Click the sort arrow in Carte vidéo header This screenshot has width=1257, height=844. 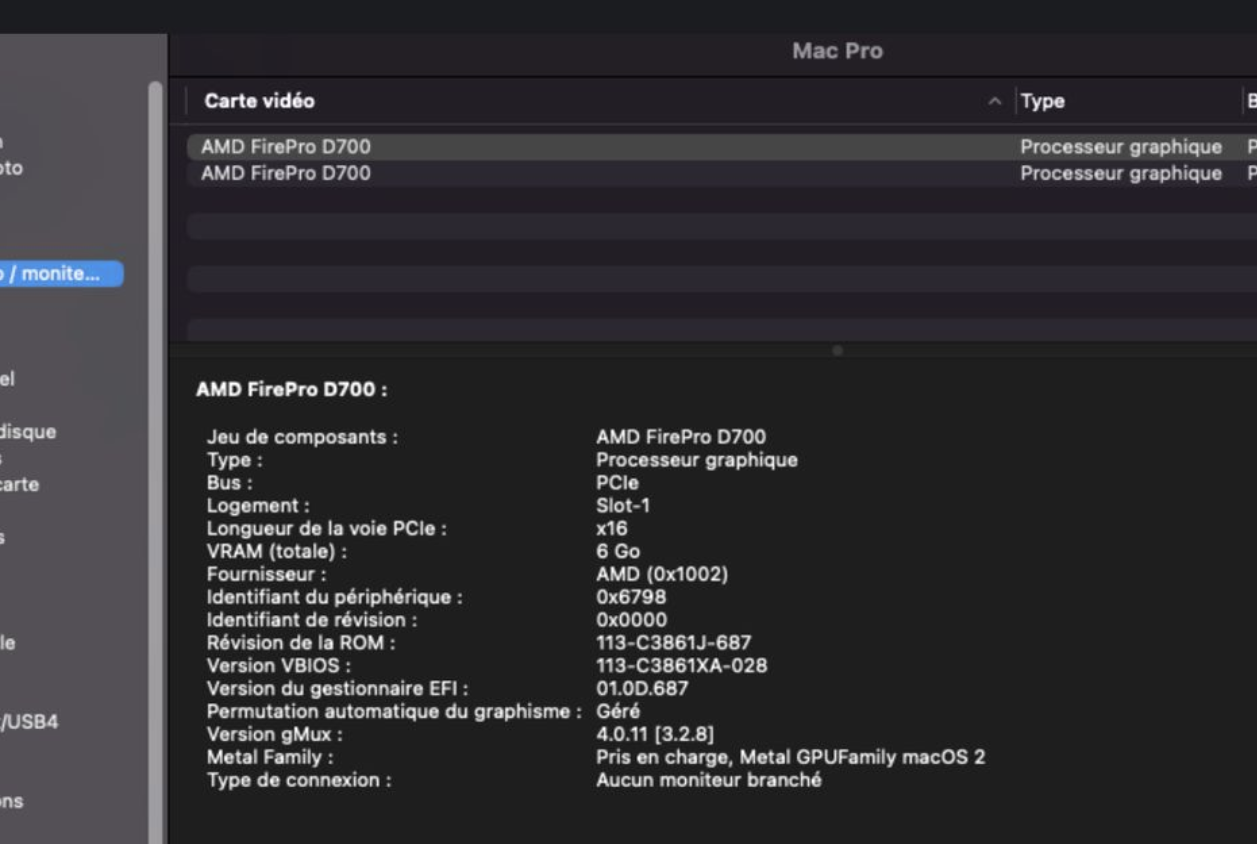[994, 101]
